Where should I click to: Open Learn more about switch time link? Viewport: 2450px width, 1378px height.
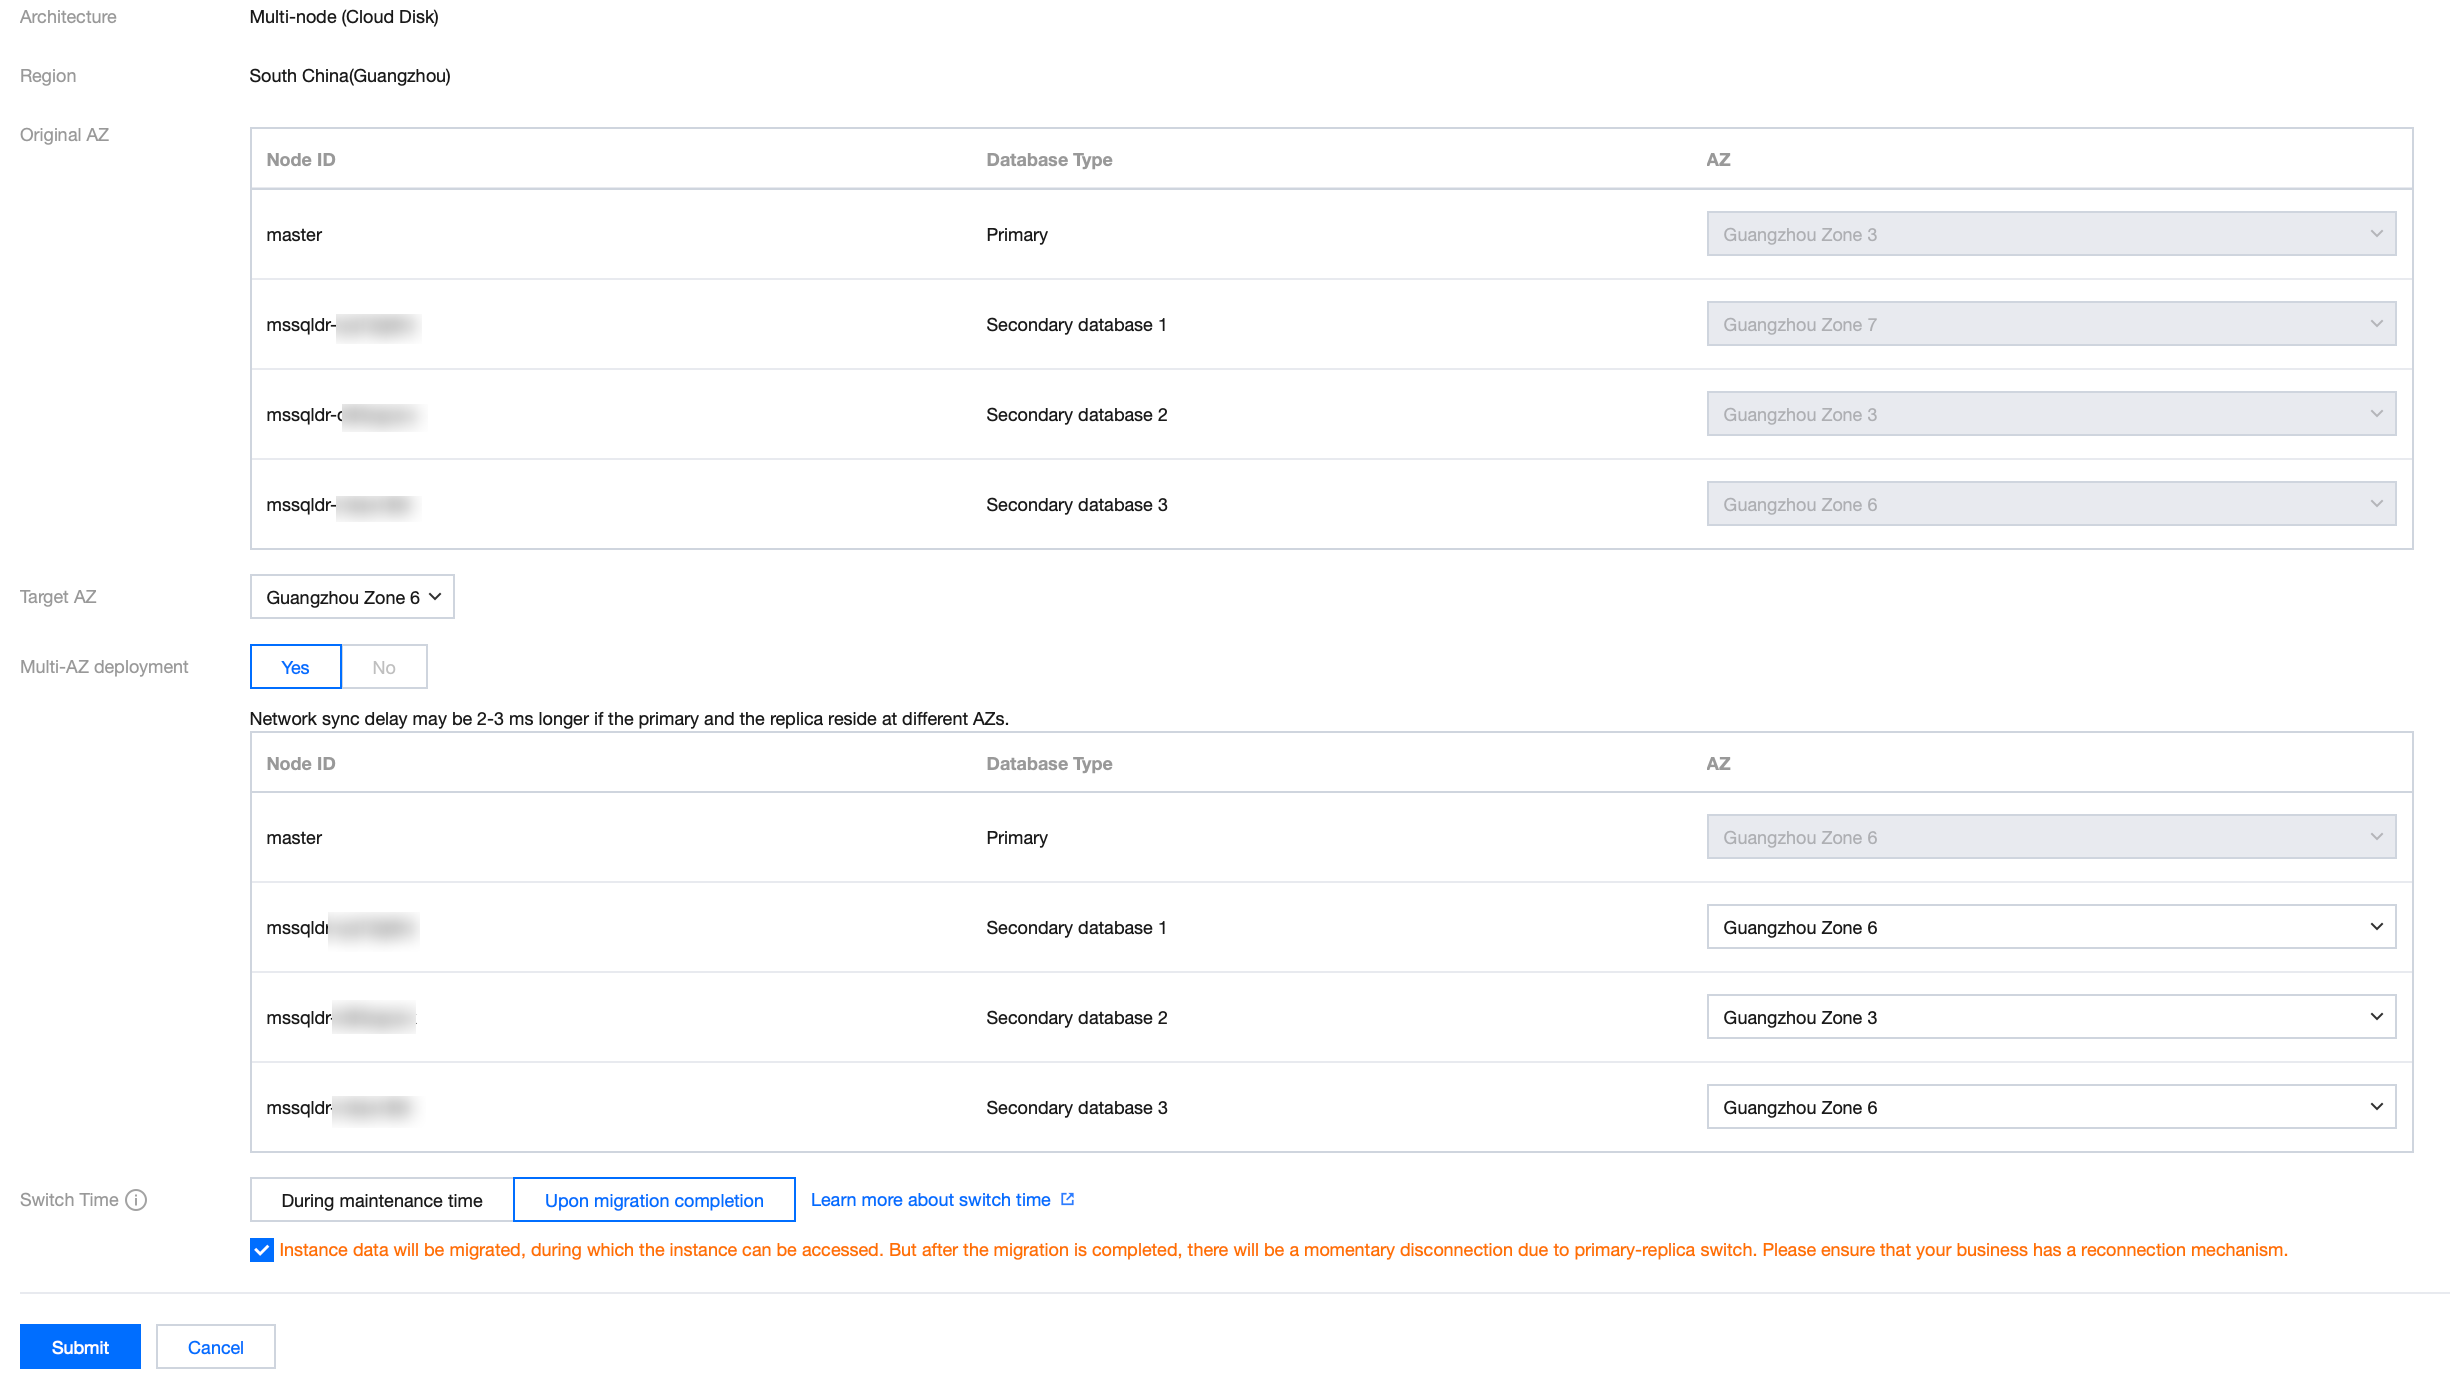pyautogui.click(x=930, y=1200)
